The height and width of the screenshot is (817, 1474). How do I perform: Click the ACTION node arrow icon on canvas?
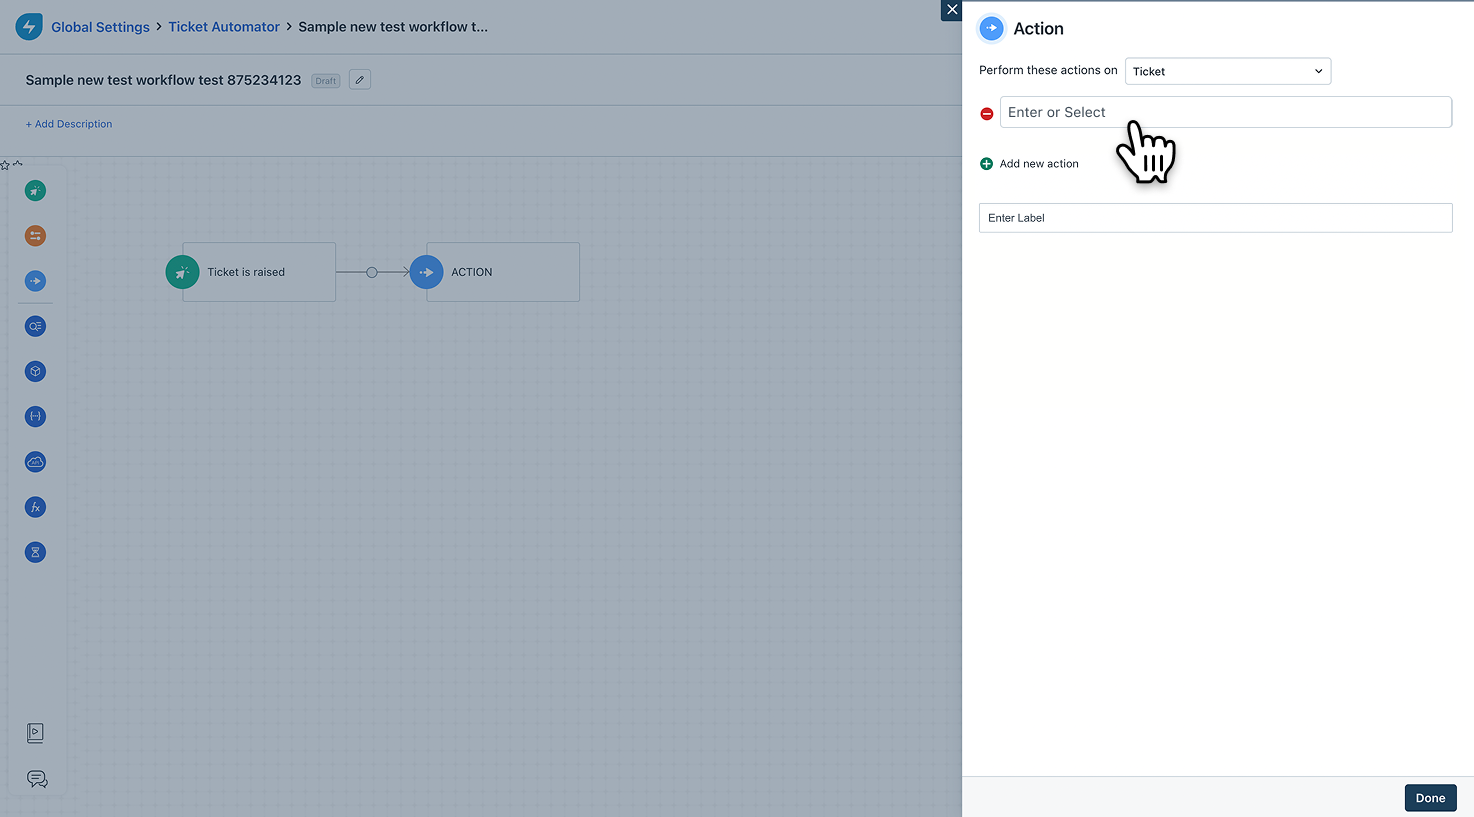pyautogui.click(x=426, y=272)
